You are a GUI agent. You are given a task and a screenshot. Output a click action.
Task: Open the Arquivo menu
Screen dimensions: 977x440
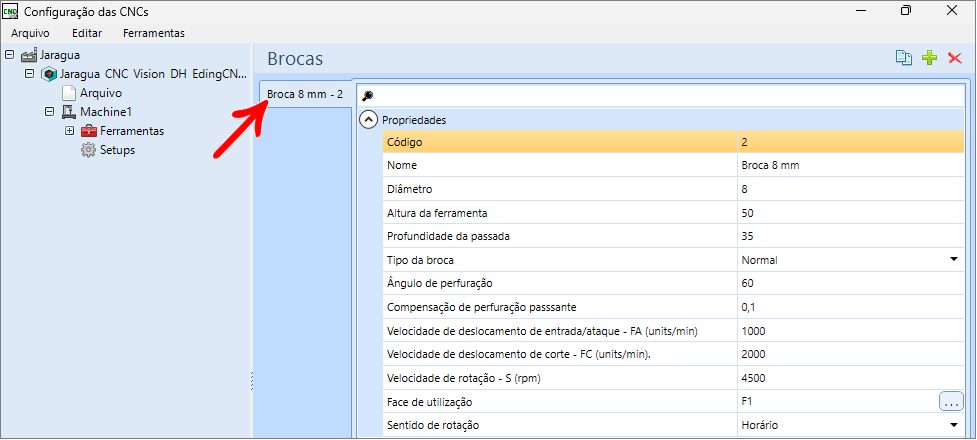pyautogui.click(x=30, y=33)
